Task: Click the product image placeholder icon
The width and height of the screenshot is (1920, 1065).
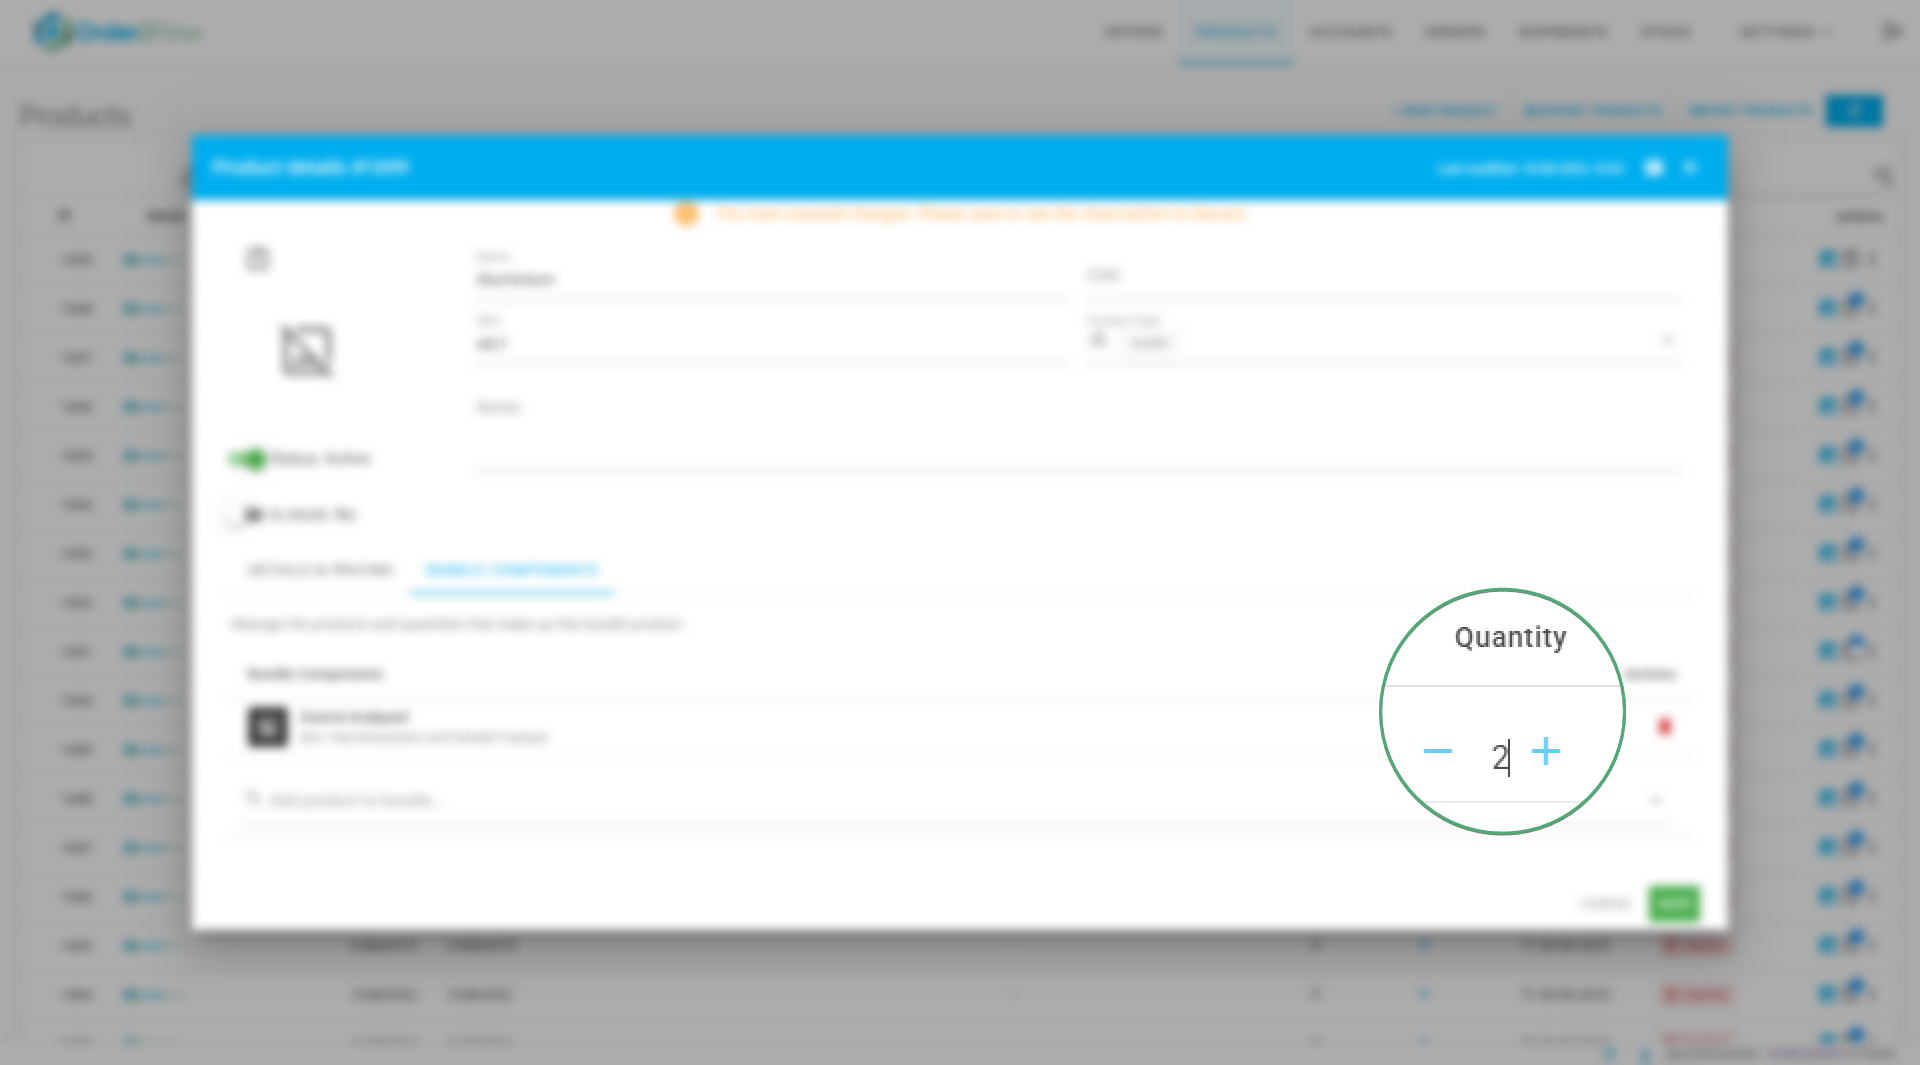Action: point(306,351)
